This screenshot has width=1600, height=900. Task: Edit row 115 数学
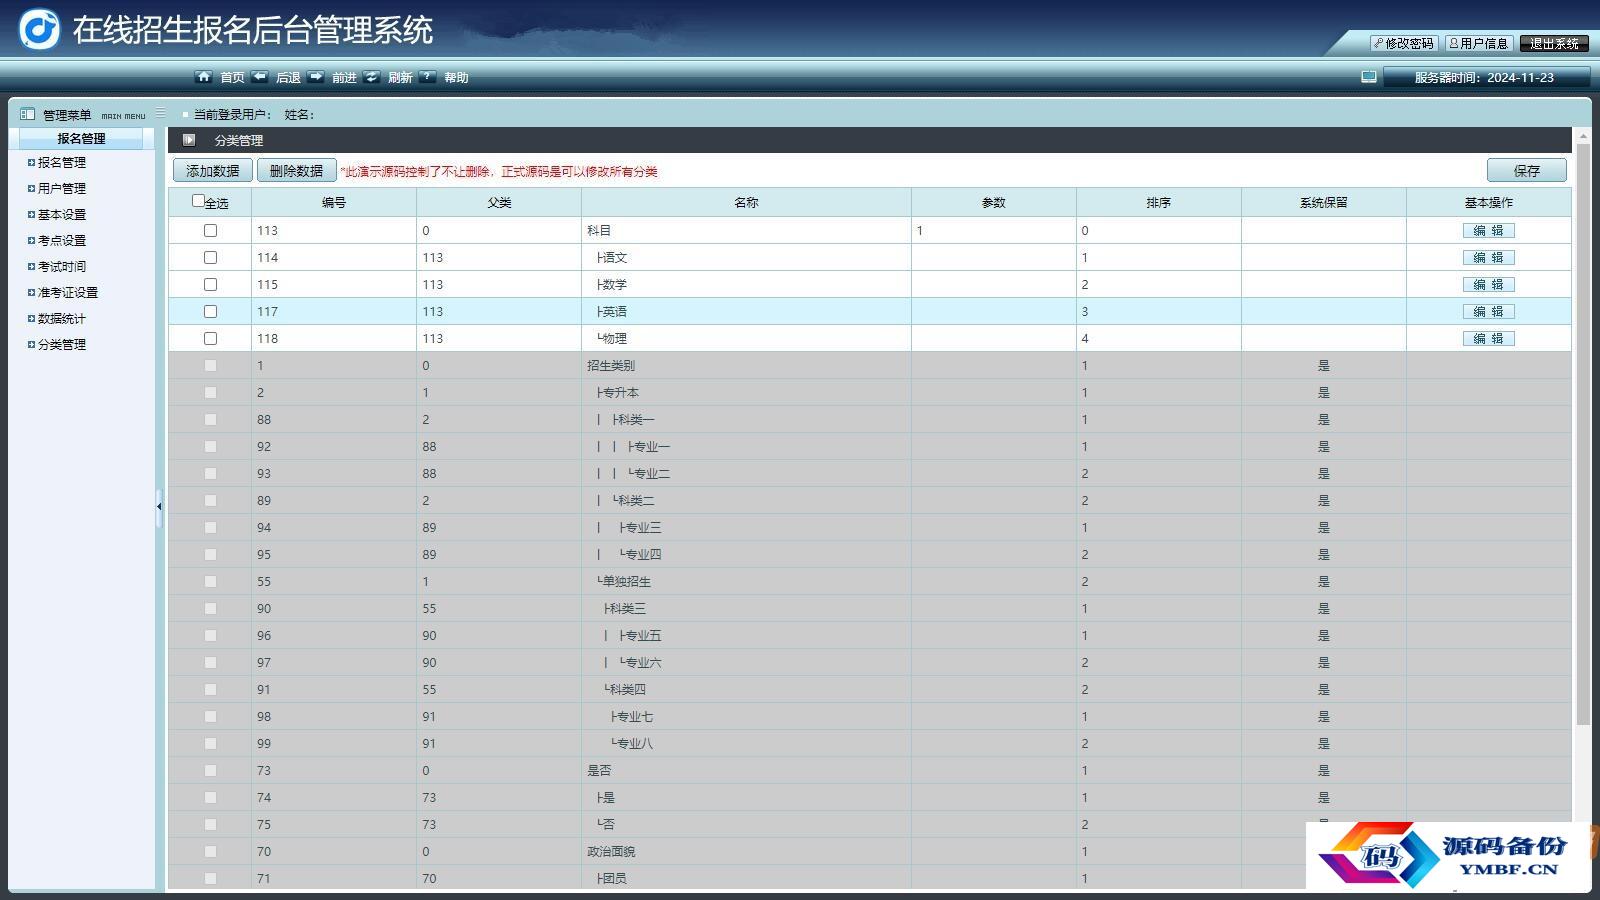[1488, 284]
